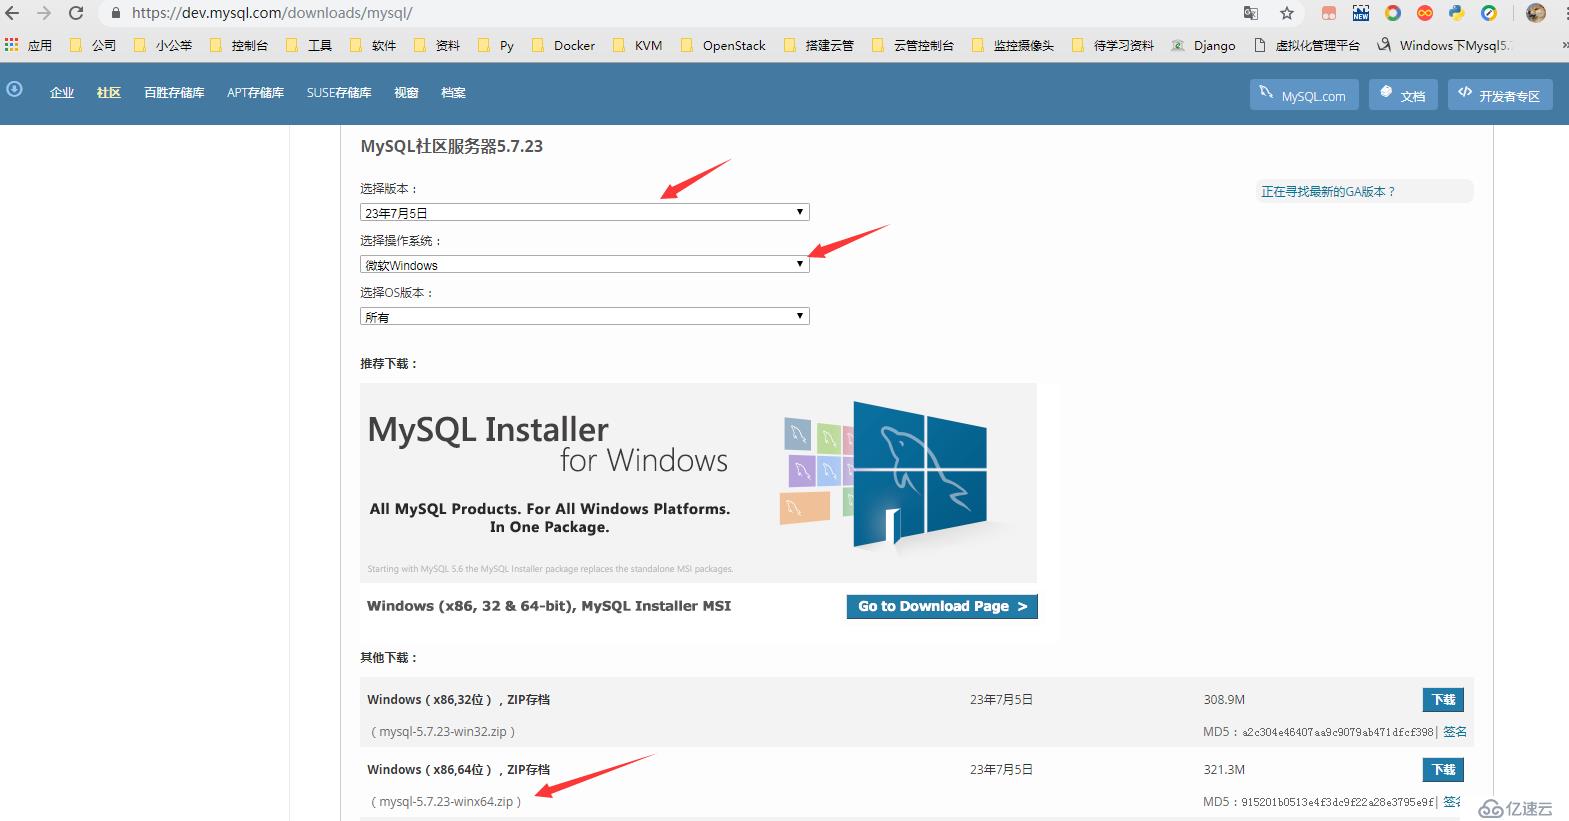The width and height of the screenshot is (1569, 821).
Task: Click the 321.3M file size text
Action: tap(1224, 770)
